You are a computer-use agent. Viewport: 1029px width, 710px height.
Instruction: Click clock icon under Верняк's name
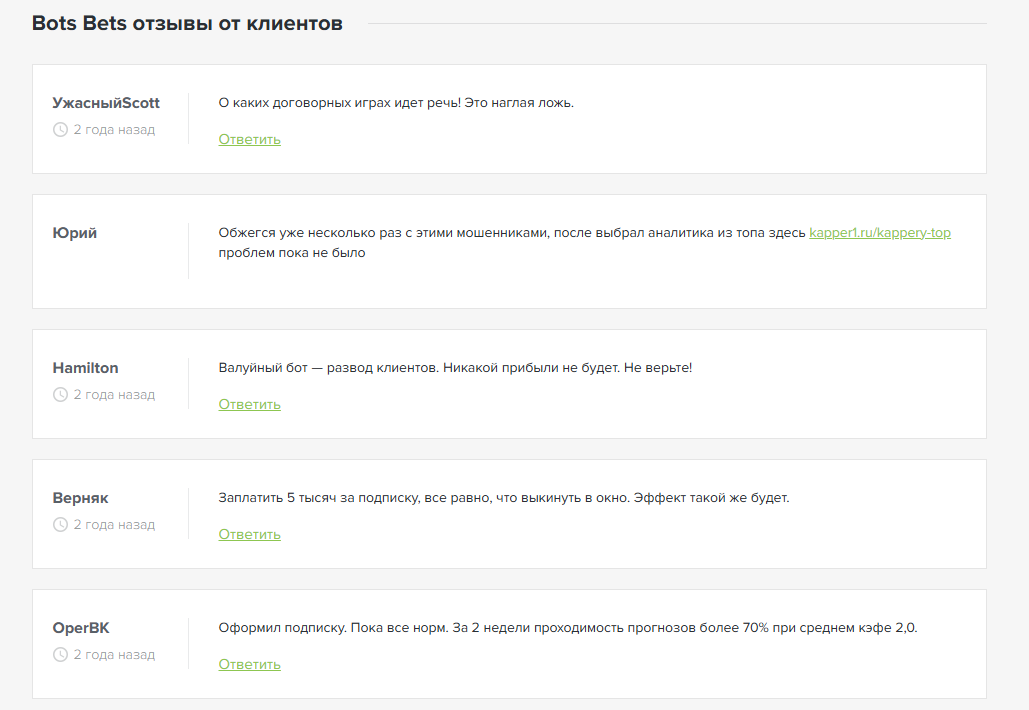coord(60,525)
